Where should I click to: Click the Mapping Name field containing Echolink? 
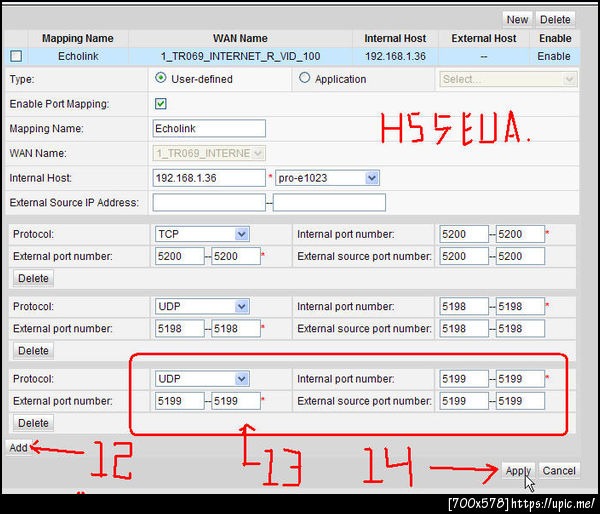point(209,128)
